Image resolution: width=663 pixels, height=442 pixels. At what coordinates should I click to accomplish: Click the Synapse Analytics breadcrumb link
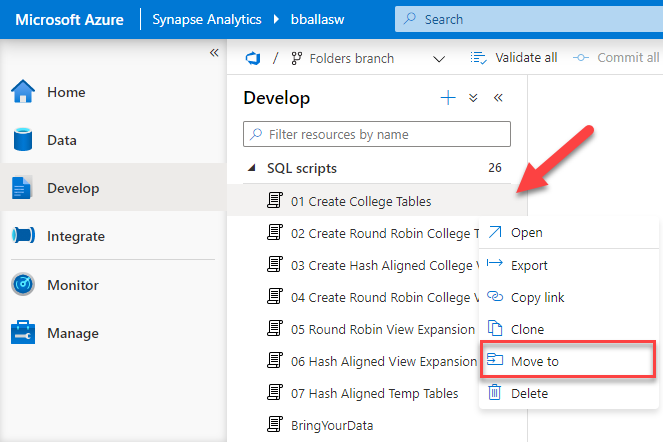coord(209,19)
